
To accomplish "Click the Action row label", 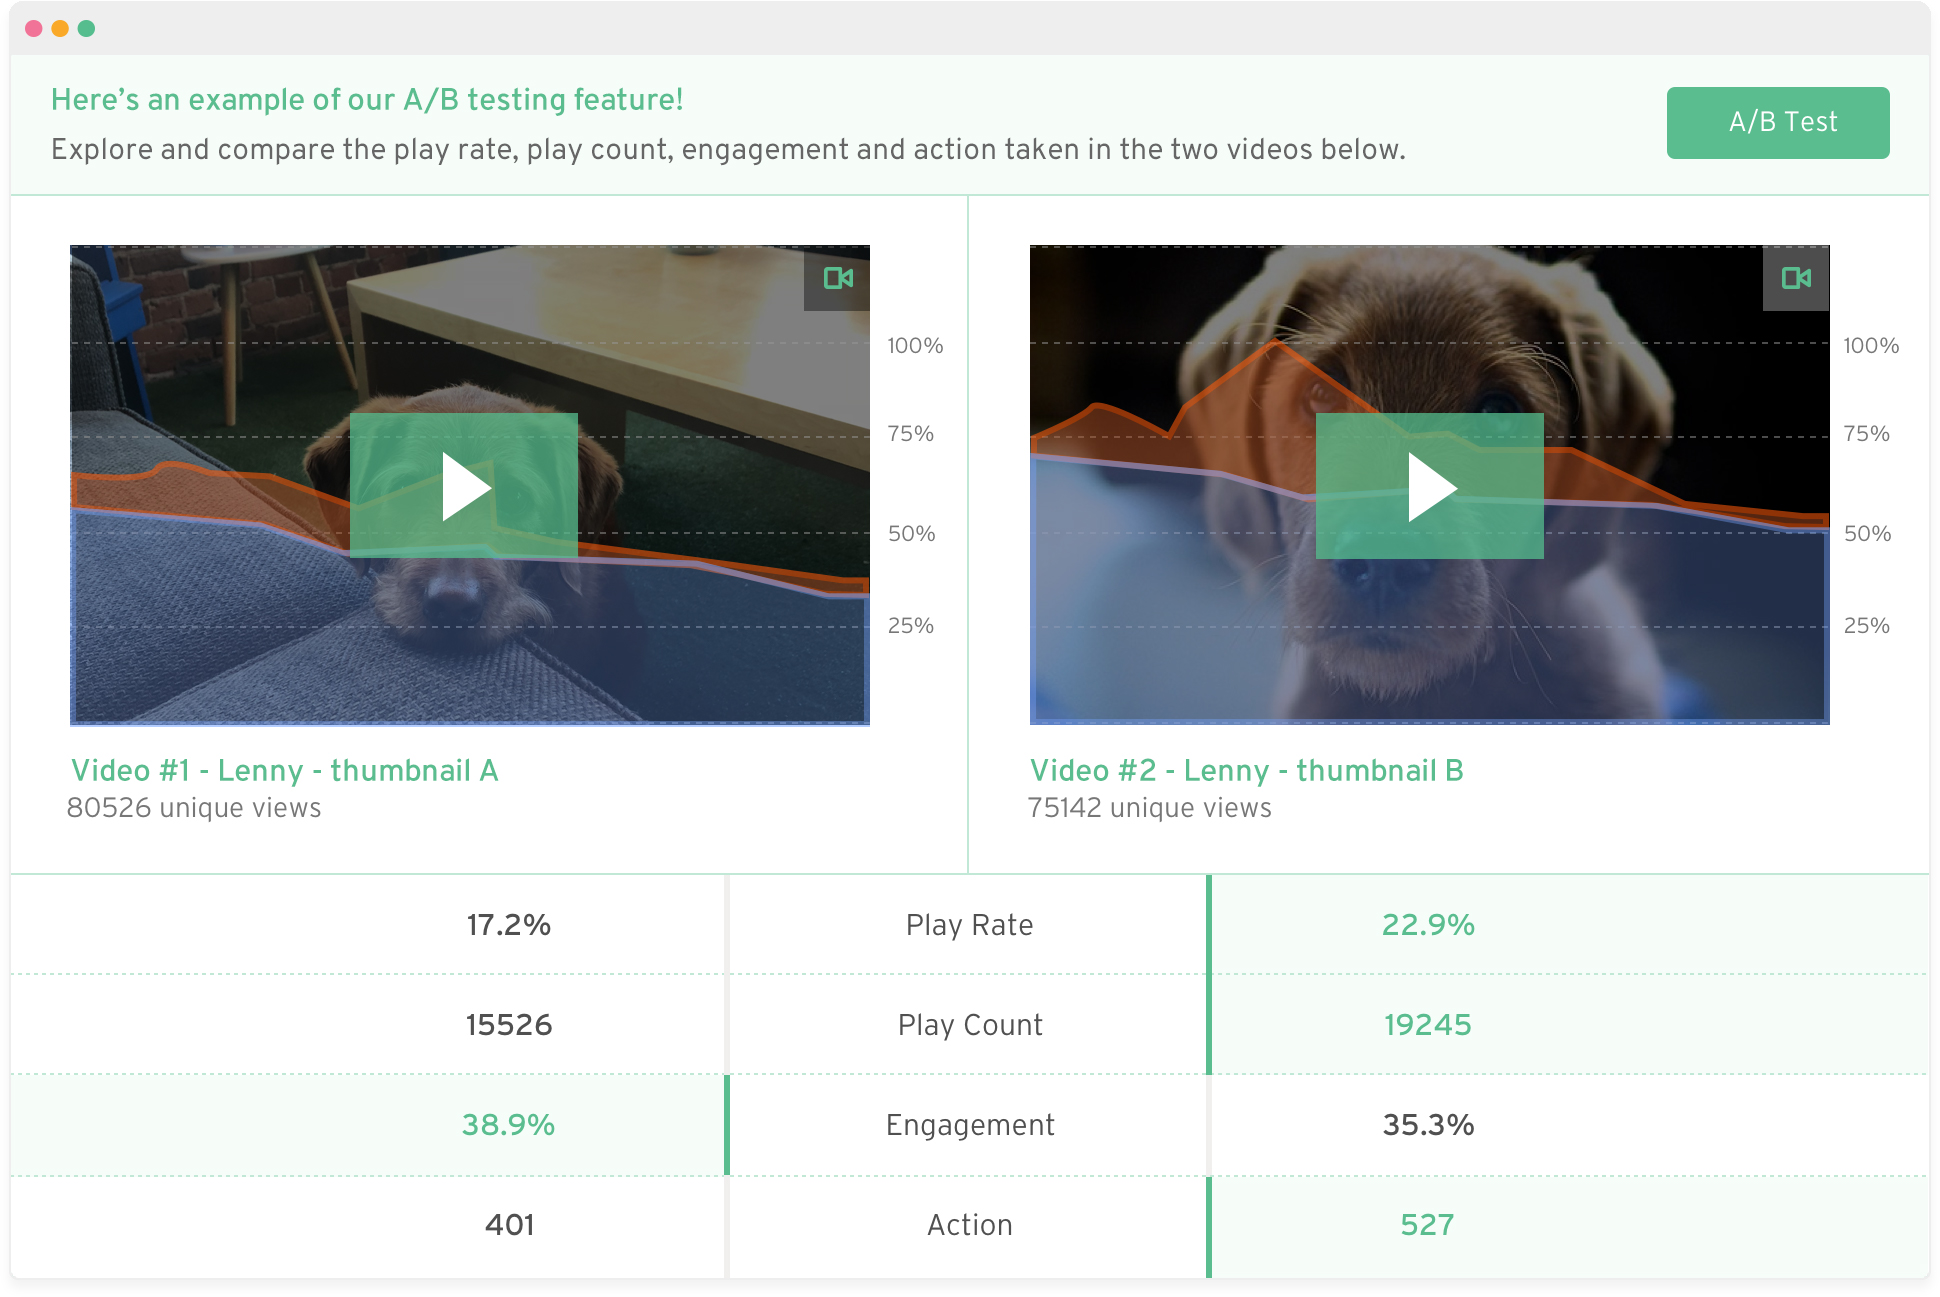I will [x=970, y=1225].
